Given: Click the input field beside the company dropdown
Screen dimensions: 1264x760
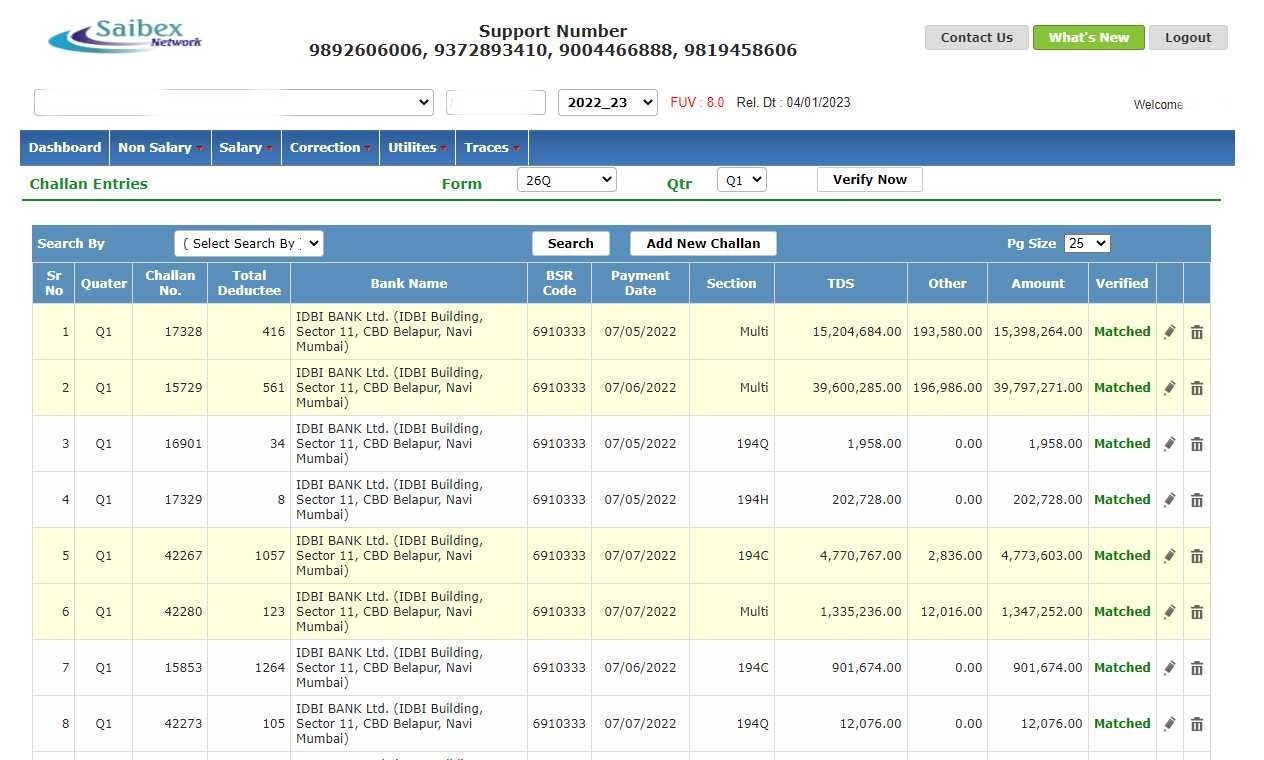Looking at the screenshot, I should pyautogui.click(x=495, y=101).
